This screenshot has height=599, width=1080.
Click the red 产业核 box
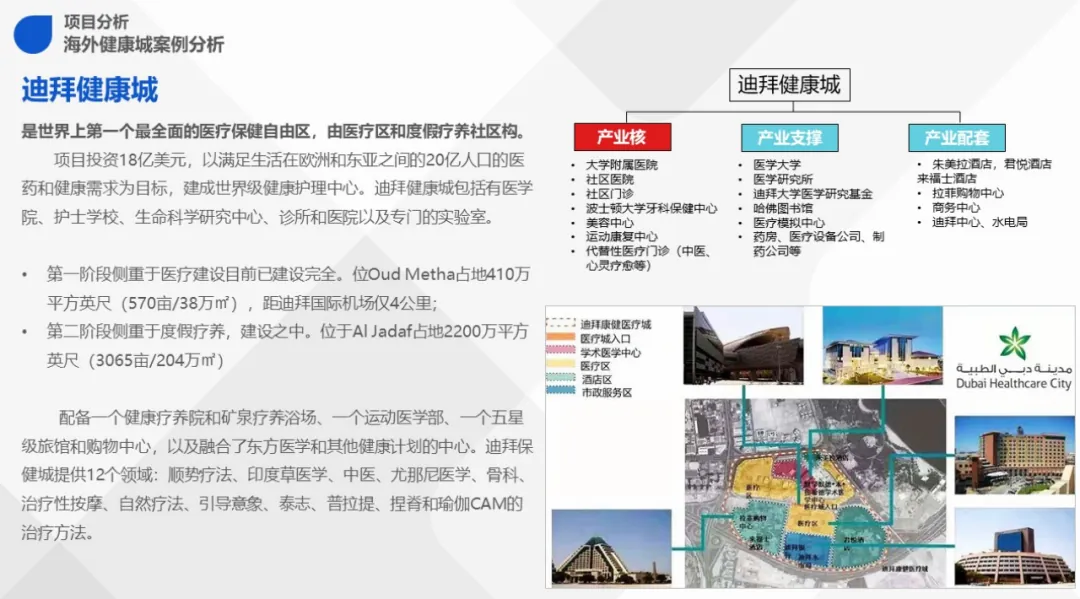[x=622, y=137]
